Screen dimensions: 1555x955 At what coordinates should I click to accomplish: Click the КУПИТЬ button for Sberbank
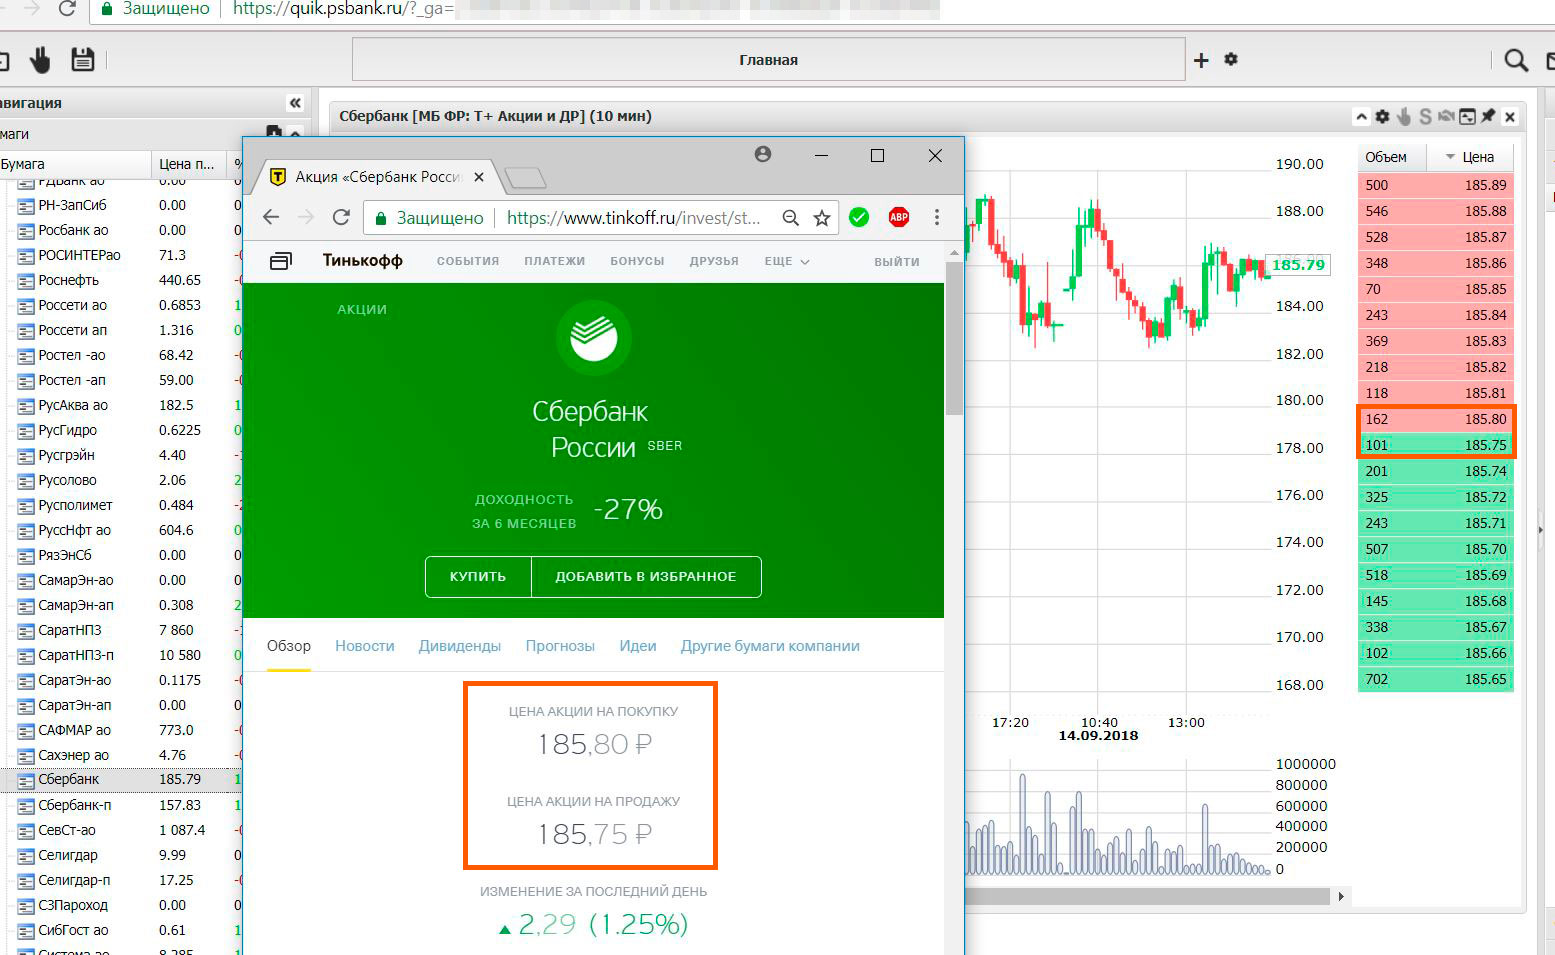coord(478,577)
